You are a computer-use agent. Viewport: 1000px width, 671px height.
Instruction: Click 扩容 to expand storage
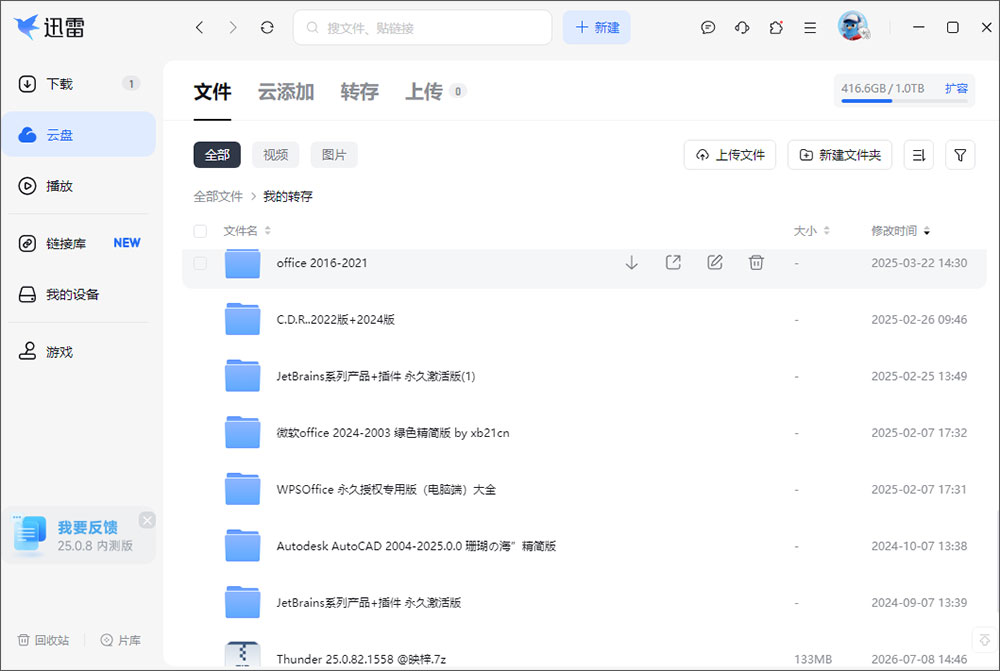coord(956,88)
